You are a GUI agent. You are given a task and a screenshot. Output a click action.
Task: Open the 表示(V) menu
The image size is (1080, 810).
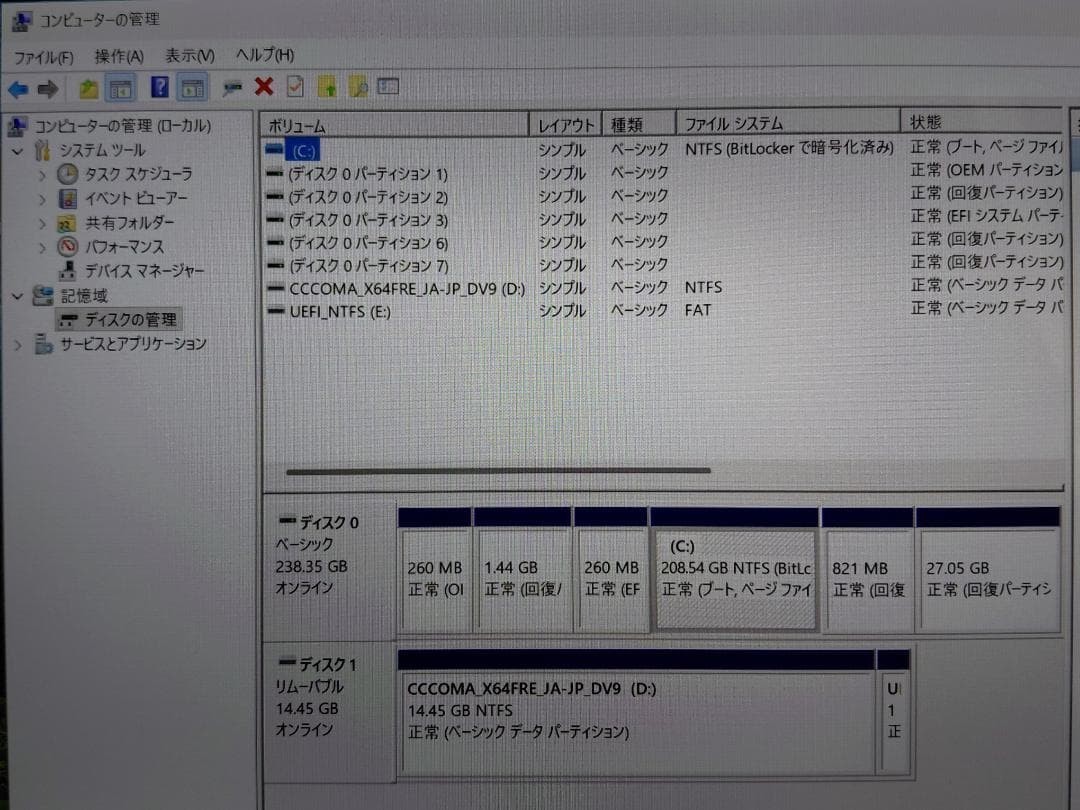(x=189, y=55)
